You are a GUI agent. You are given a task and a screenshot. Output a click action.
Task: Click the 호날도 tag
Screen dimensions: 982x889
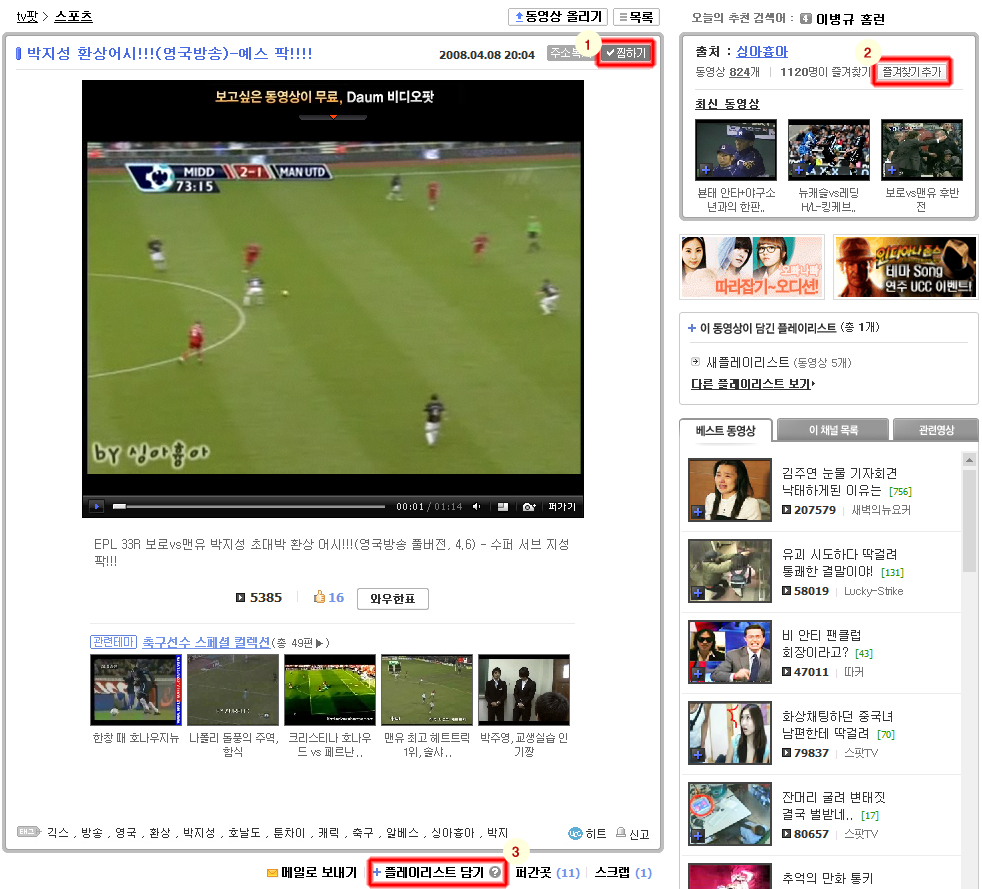coord(244,833)
